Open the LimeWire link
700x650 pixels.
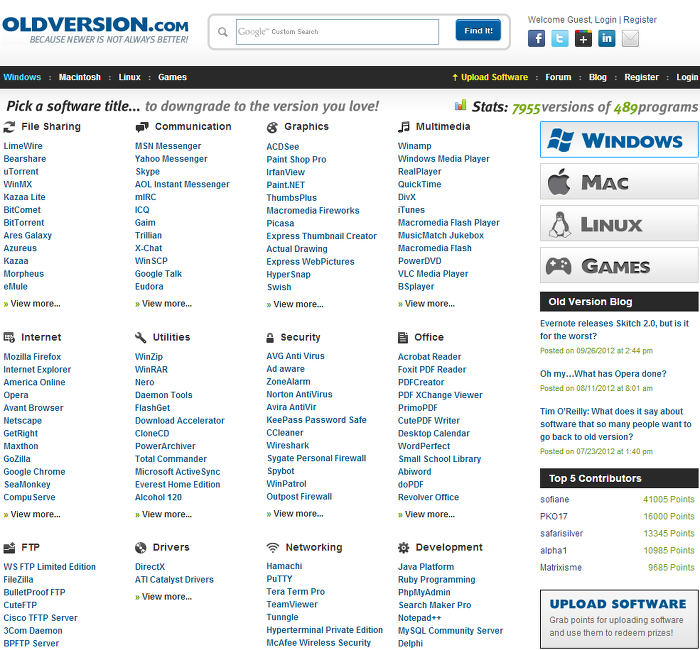23,146
